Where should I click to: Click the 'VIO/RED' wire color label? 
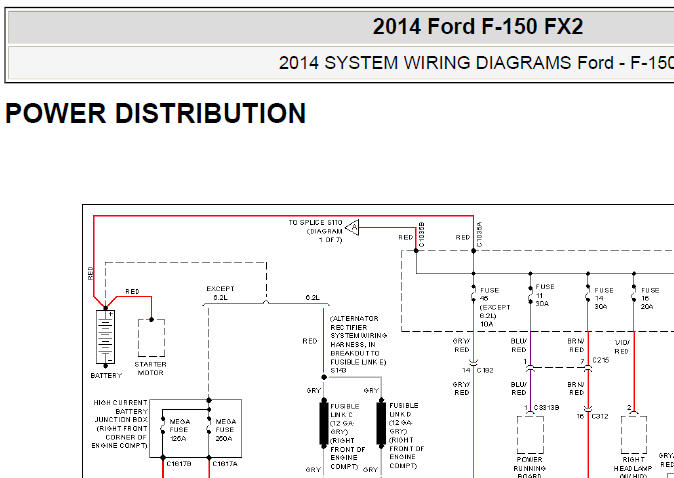[622, 347]
